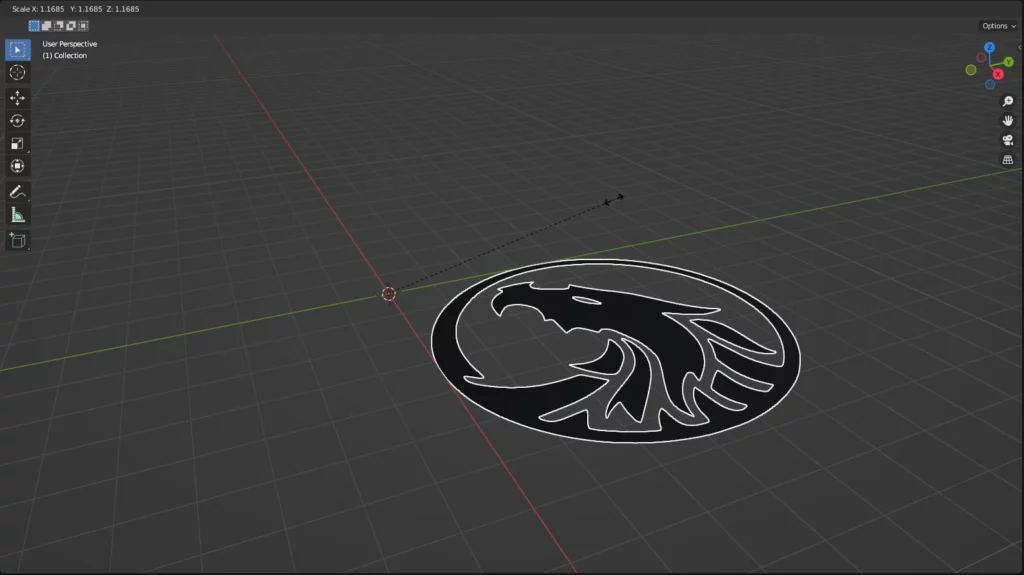1024x575 pixels.
Task: Click the Pan view hand icon
Action: click(1008, 121)
